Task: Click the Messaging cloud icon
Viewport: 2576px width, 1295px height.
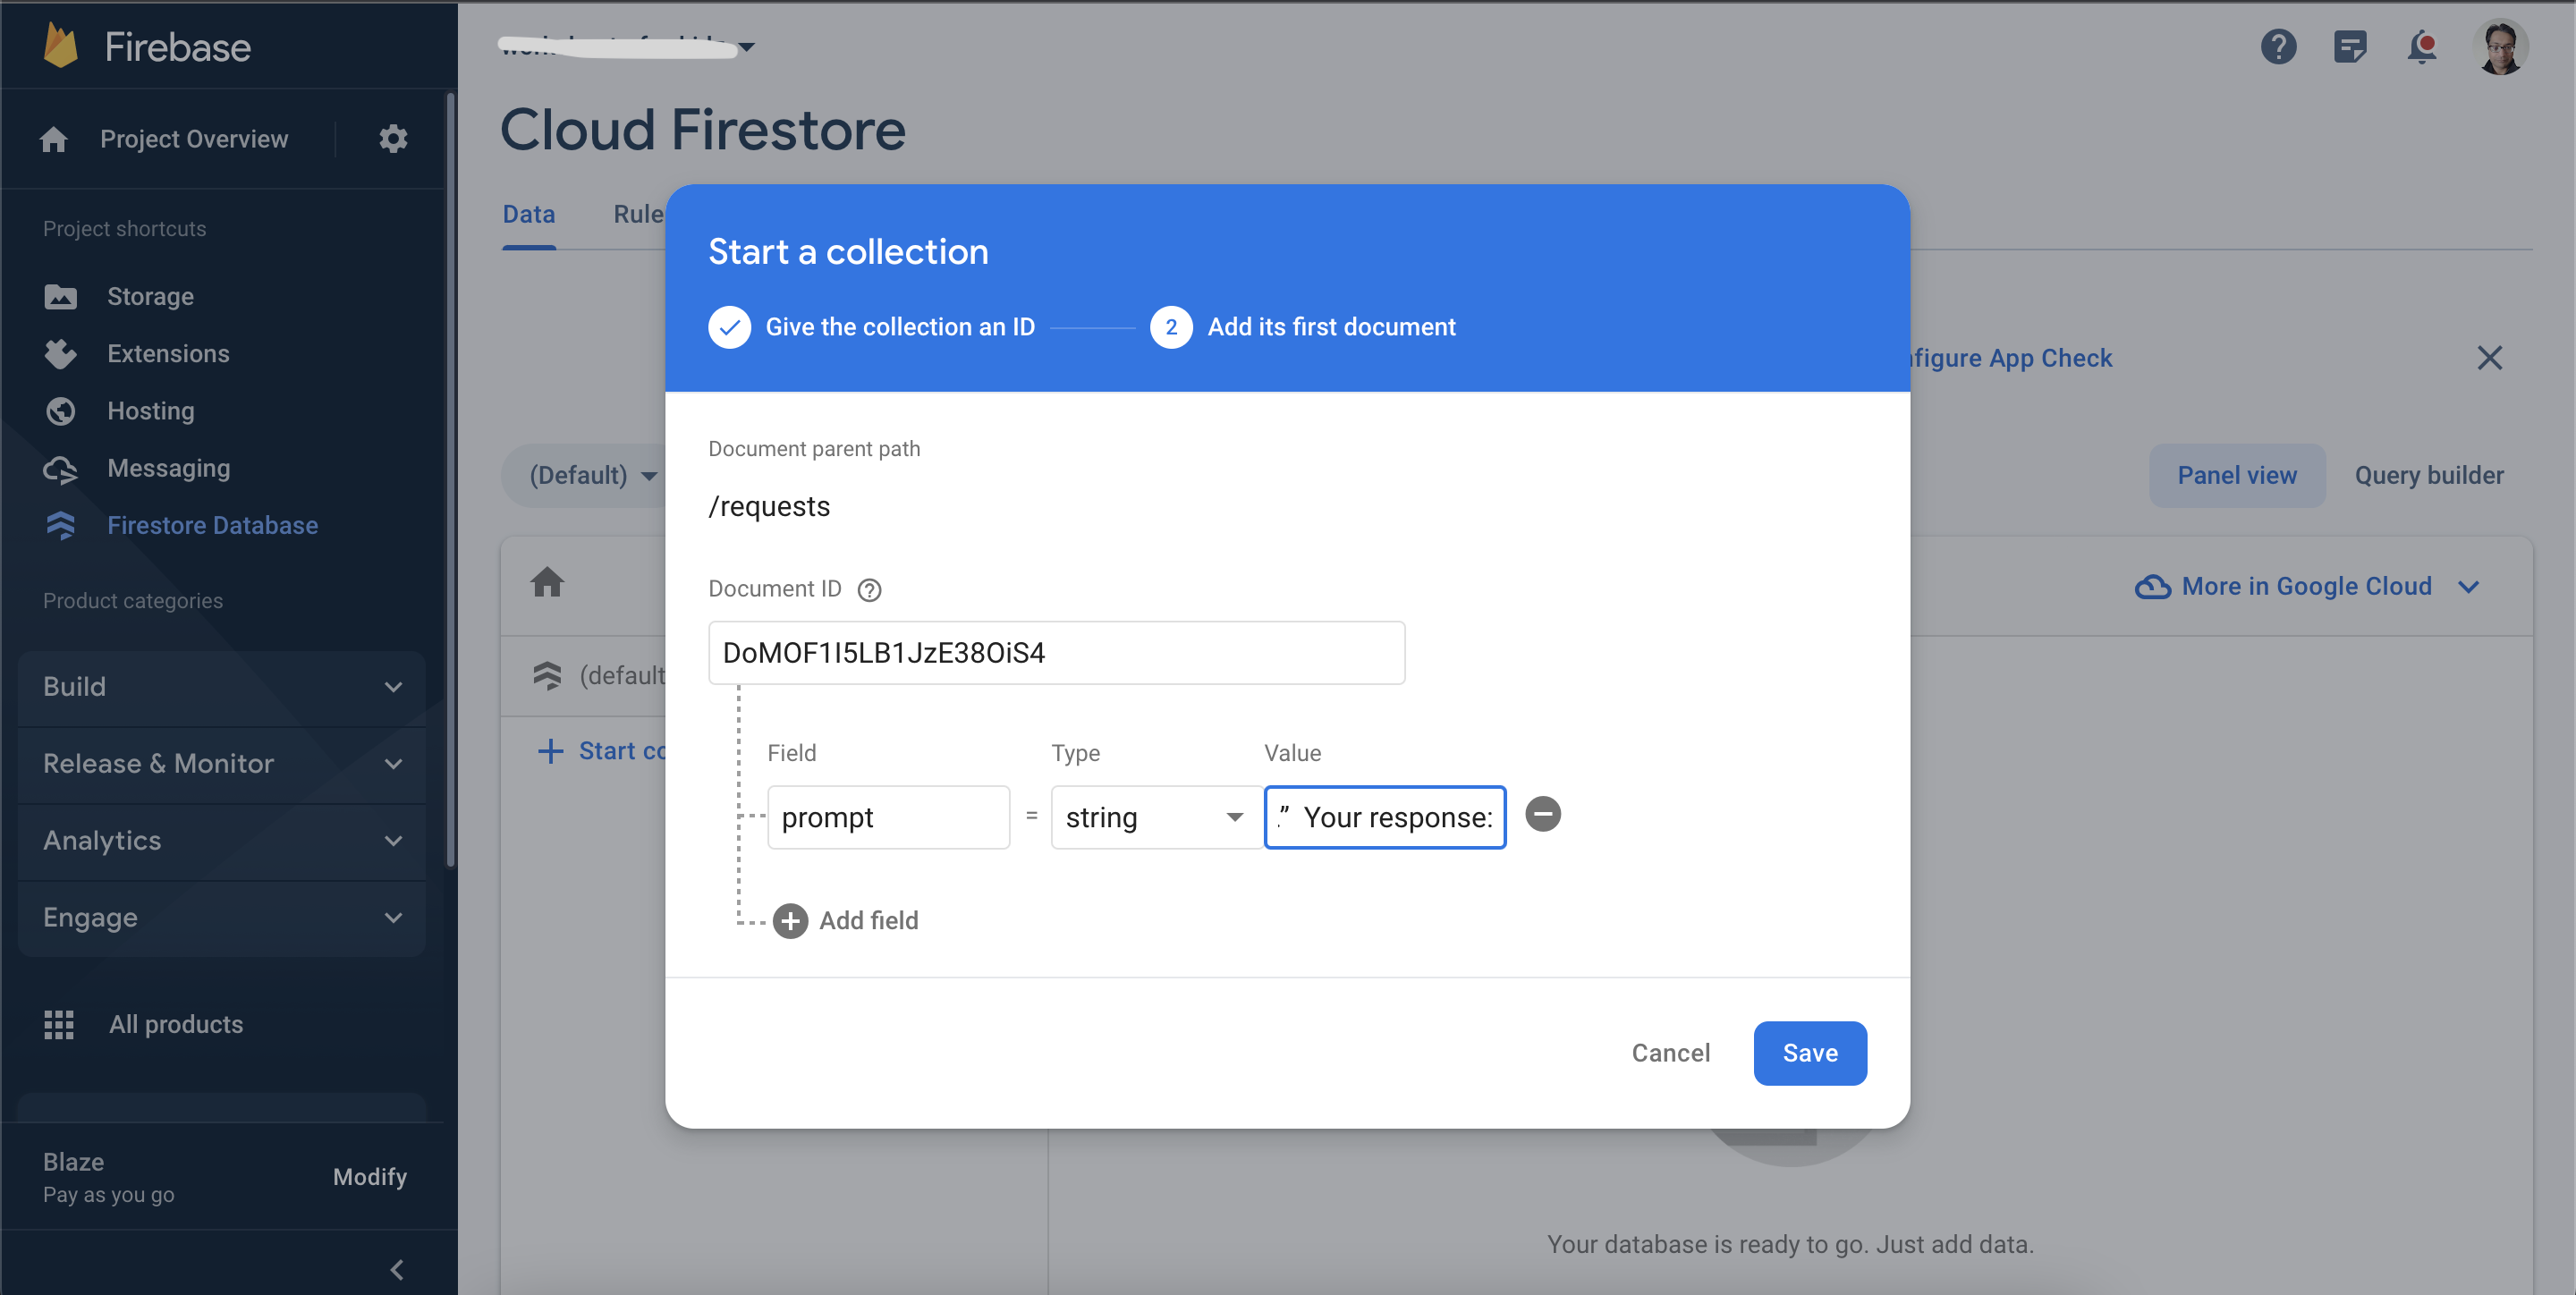Action: click(x=60, y=469)
